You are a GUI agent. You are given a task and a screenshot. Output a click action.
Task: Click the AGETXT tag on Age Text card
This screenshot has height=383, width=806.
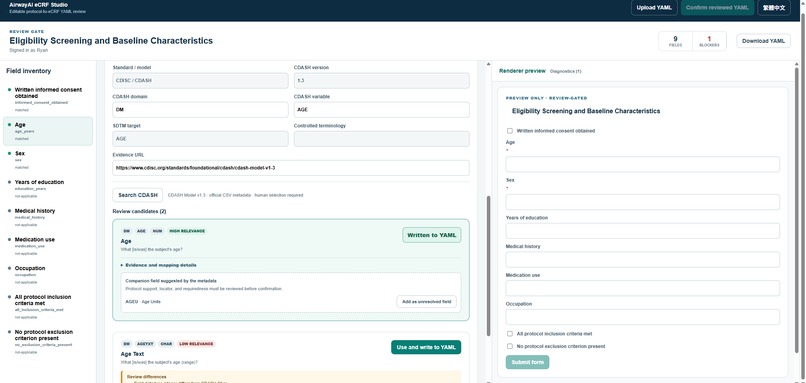point(145,344)
